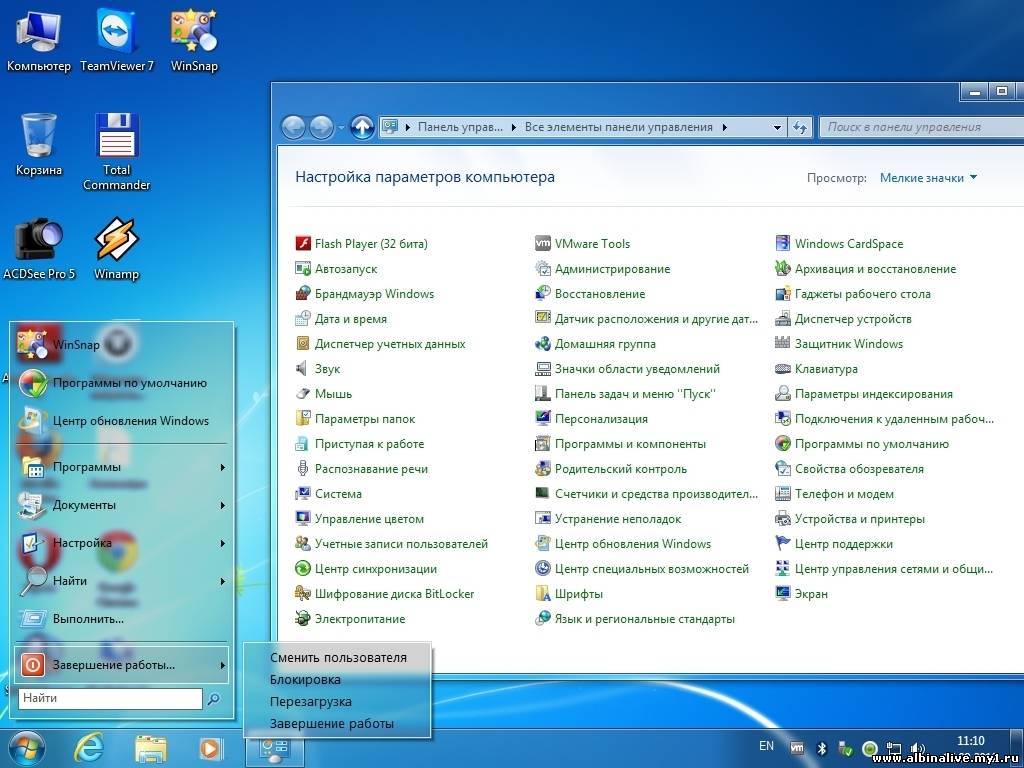This screenshot has width=1024, height=768.
Task: Click the Шифрование диска BitLocker icon
Action: click(x=302, y=594)
